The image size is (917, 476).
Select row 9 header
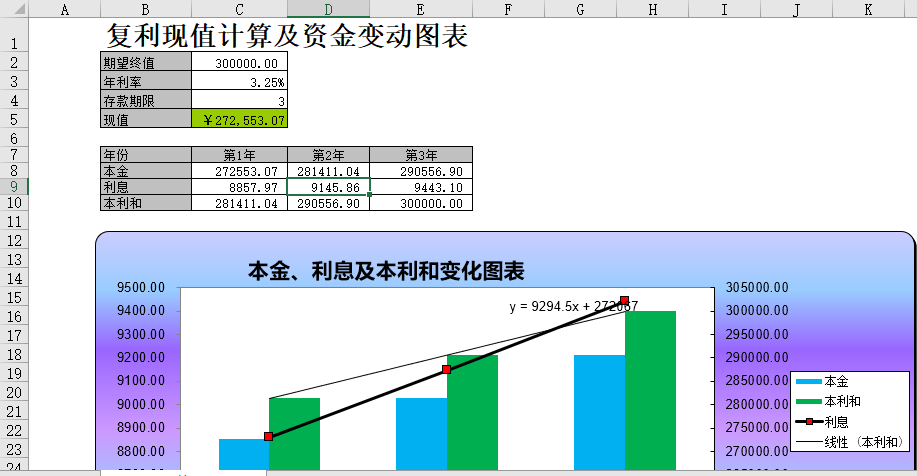click(14, 186)
